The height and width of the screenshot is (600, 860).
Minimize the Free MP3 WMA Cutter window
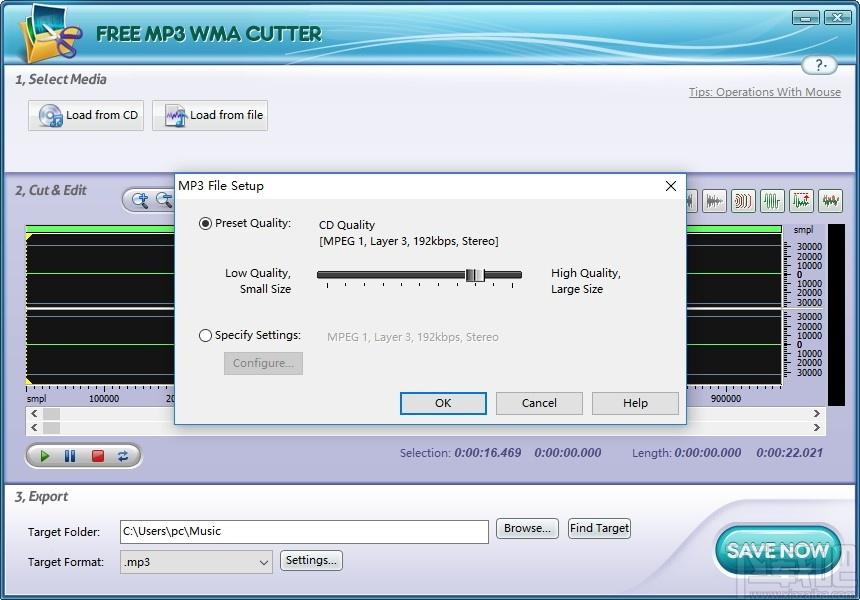coord(806,18)
